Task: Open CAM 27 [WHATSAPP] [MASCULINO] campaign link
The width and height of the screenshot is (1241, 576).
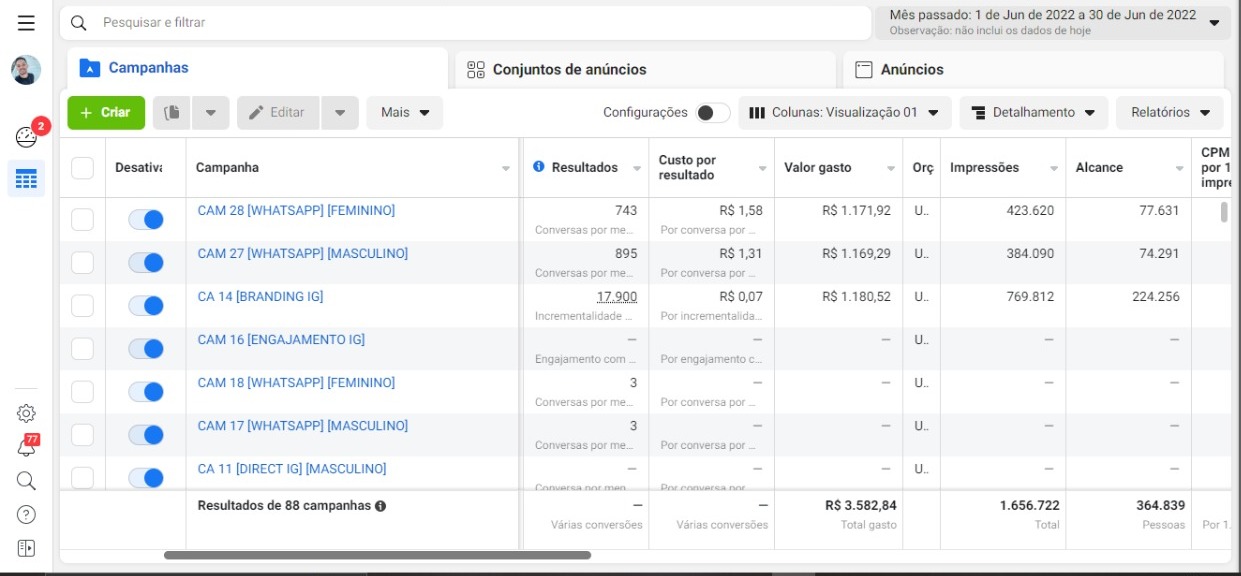Action: 302,254
